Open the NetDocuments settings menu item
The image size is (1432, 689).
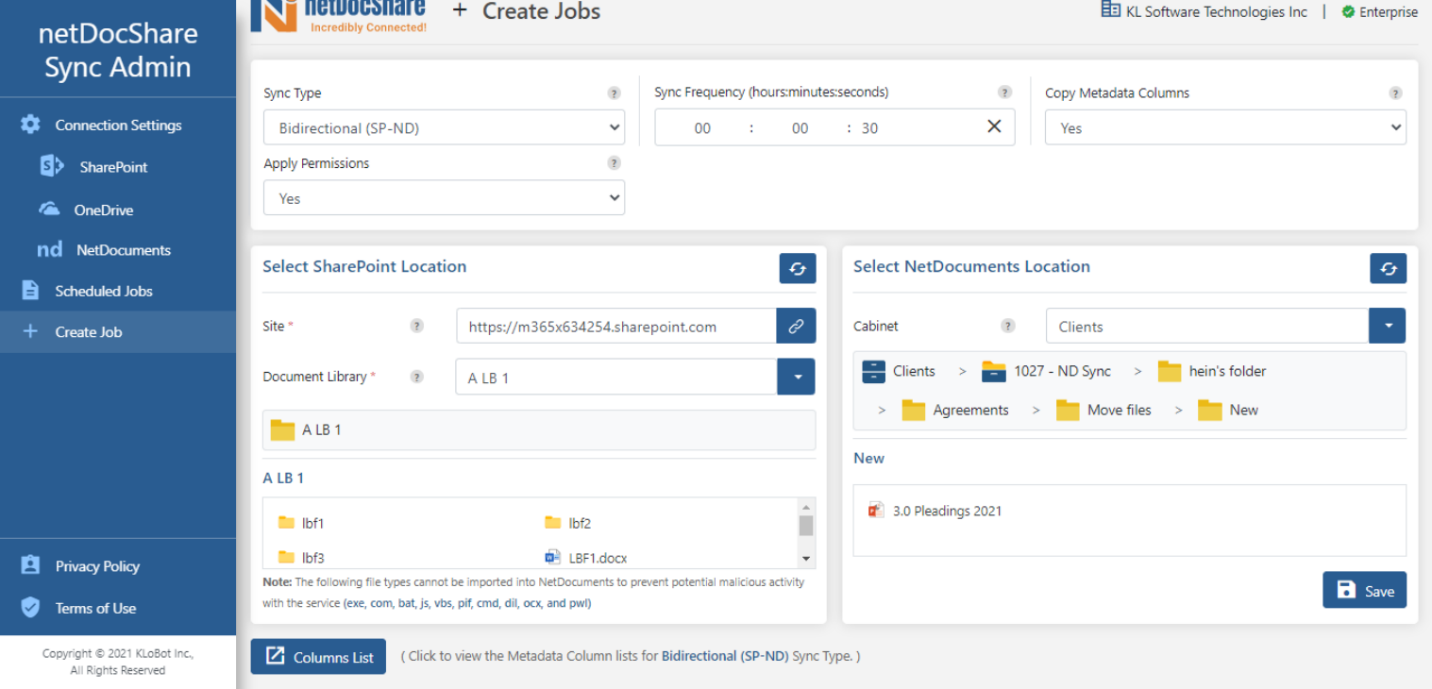coord(118,250)
